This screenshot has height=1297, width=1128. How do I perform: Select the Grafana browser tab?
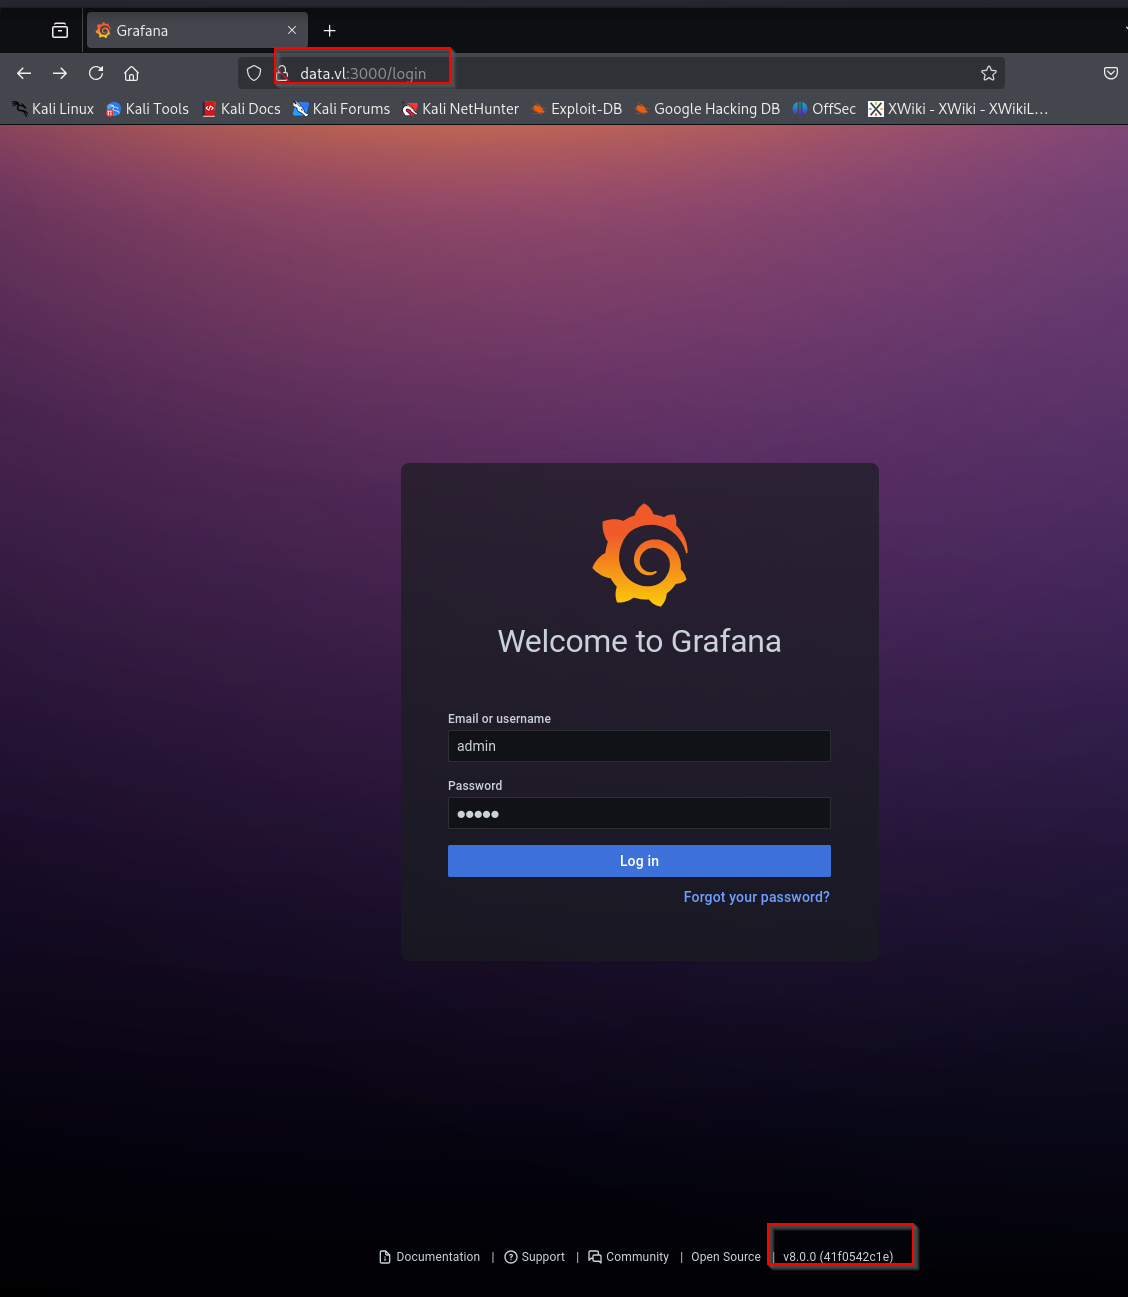click(197, 31)
